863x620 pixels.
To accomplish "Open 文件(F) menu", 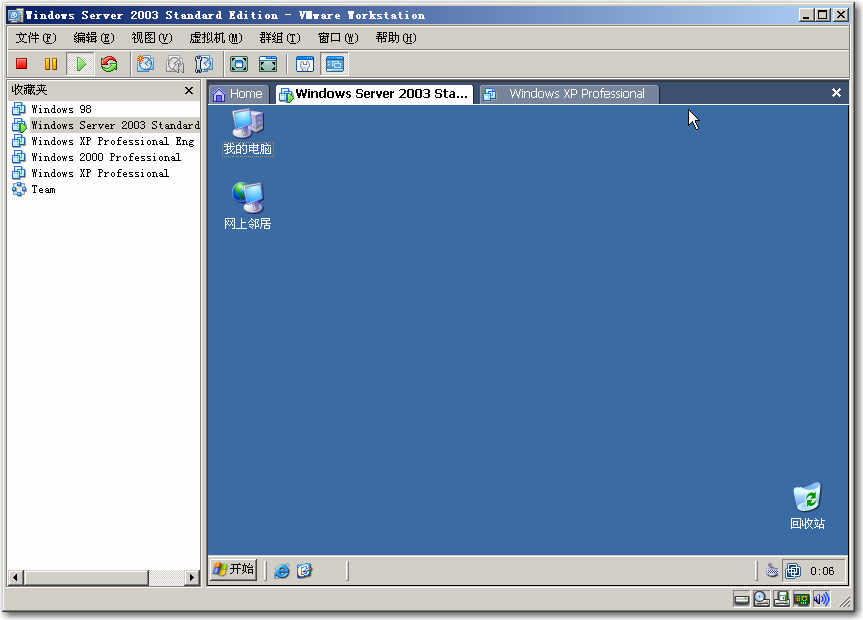I will pos(36,37).
